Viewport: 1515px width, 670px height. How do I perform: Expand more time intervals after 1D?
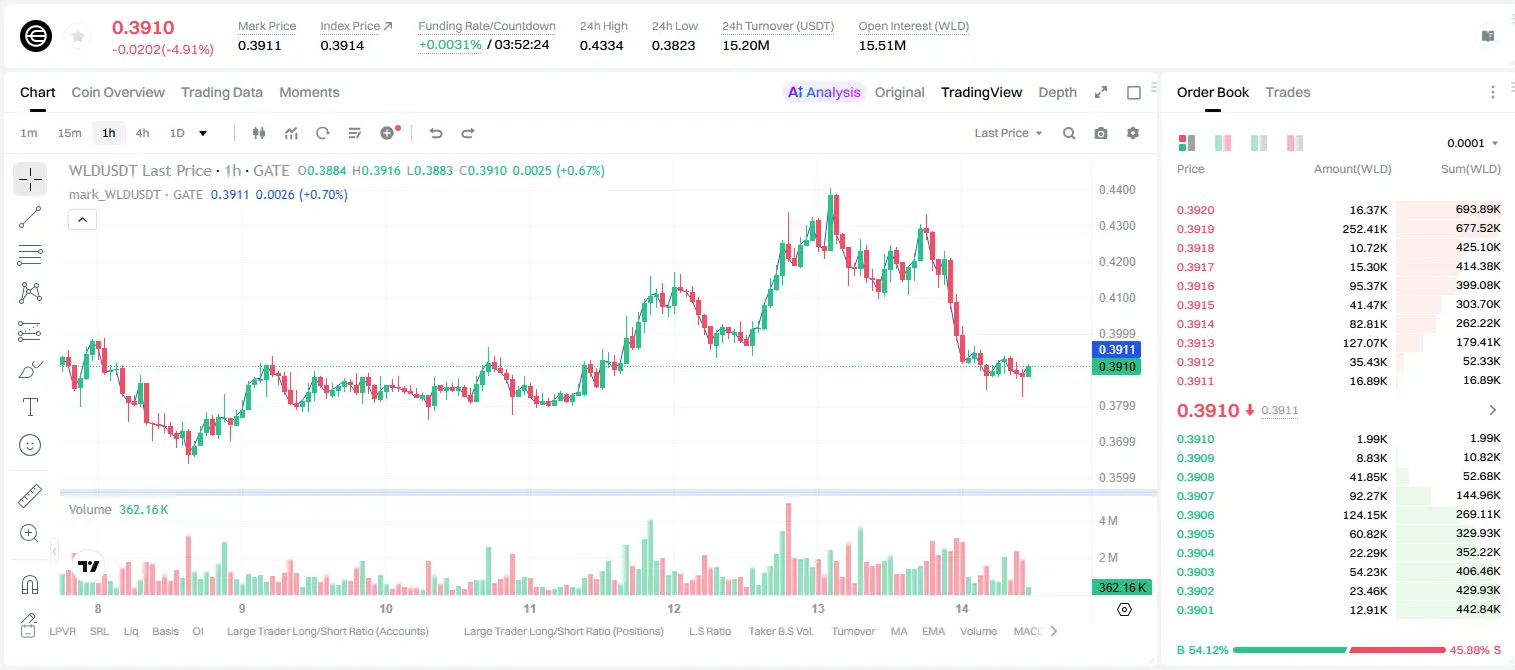click(203, 133)
